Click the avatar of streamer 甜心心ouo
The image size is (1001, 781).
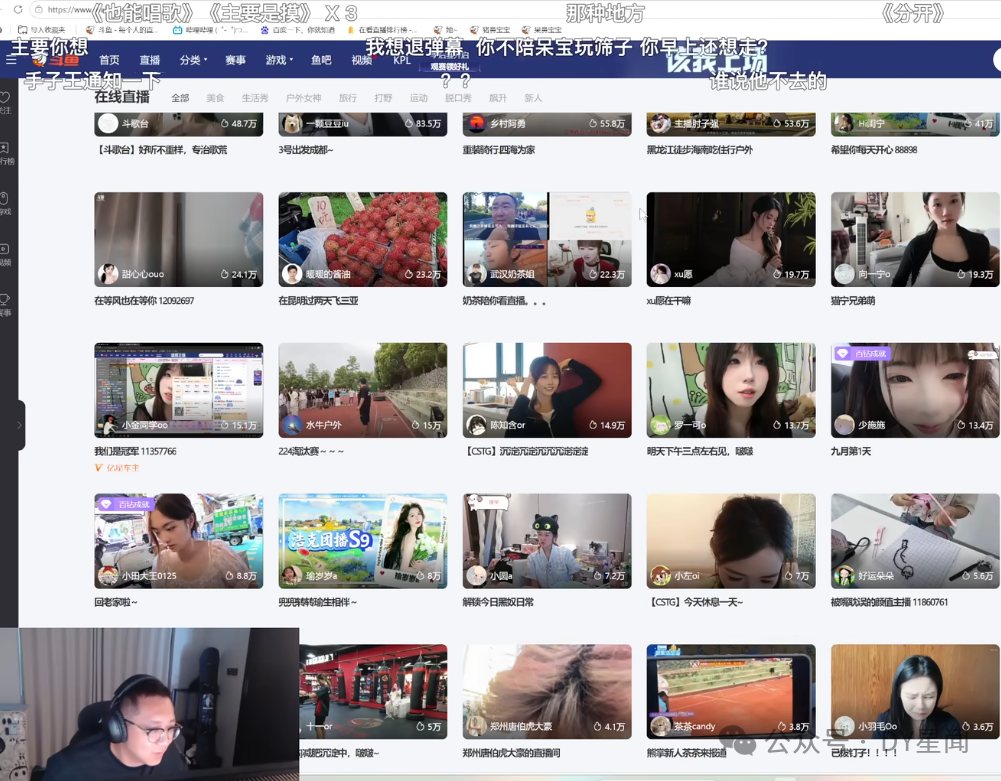(x=108, y=274)
